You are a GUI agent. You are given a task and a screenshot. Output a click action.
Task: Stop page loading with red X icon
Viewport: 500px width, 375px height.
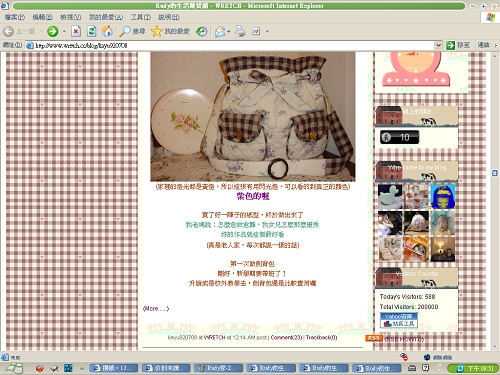coord(76,31)
